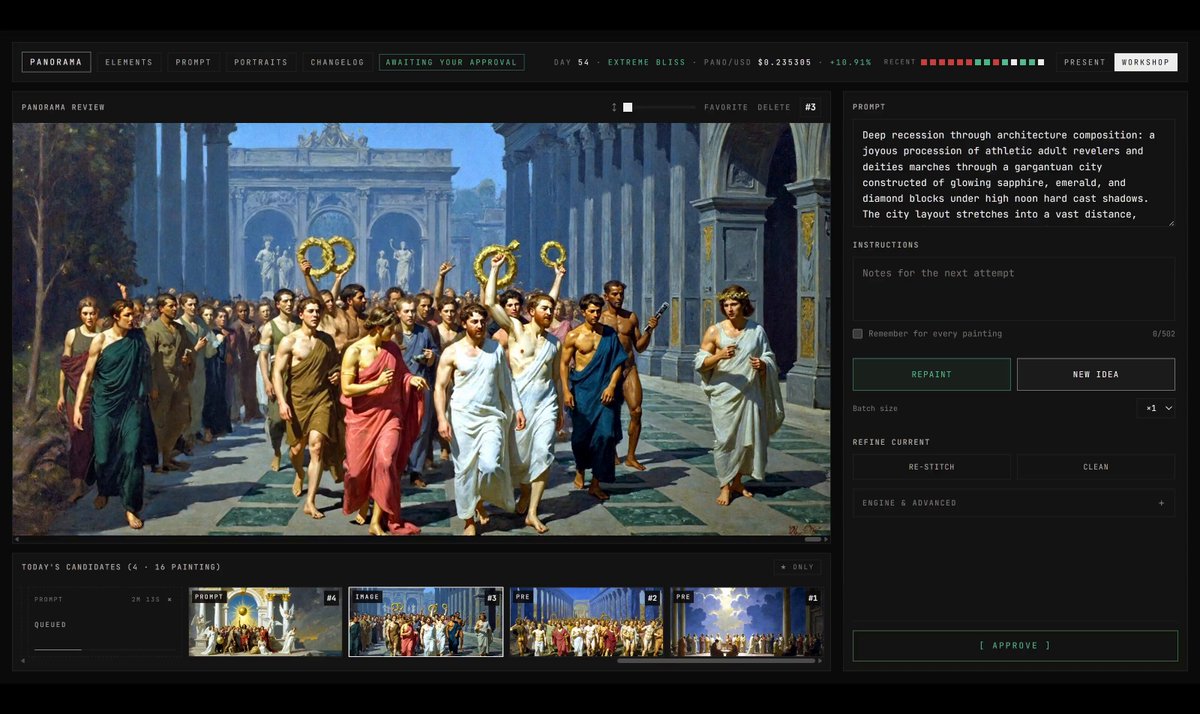Cancel the queued prompt with its × icon

click(169, 599)
